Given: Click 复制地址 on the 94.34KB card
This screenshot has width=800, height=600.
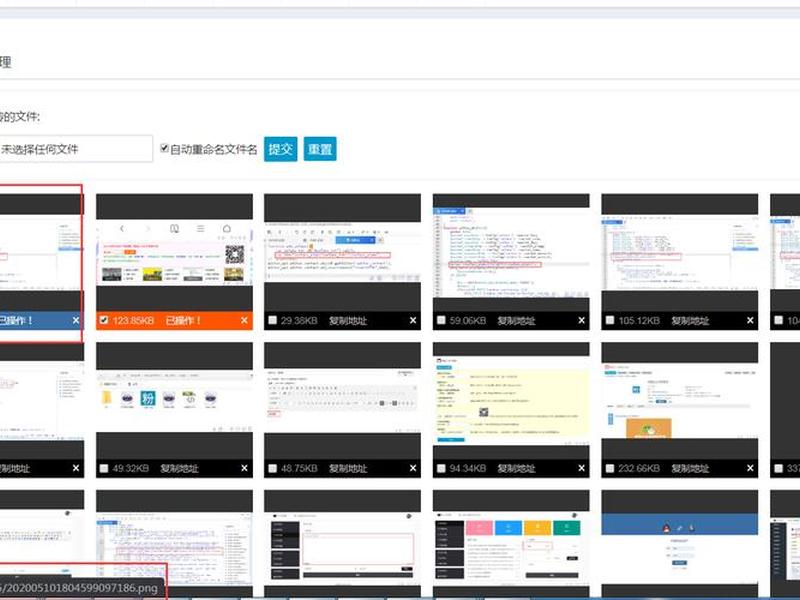Looking at the screenshot, I should tap(516, 468).
